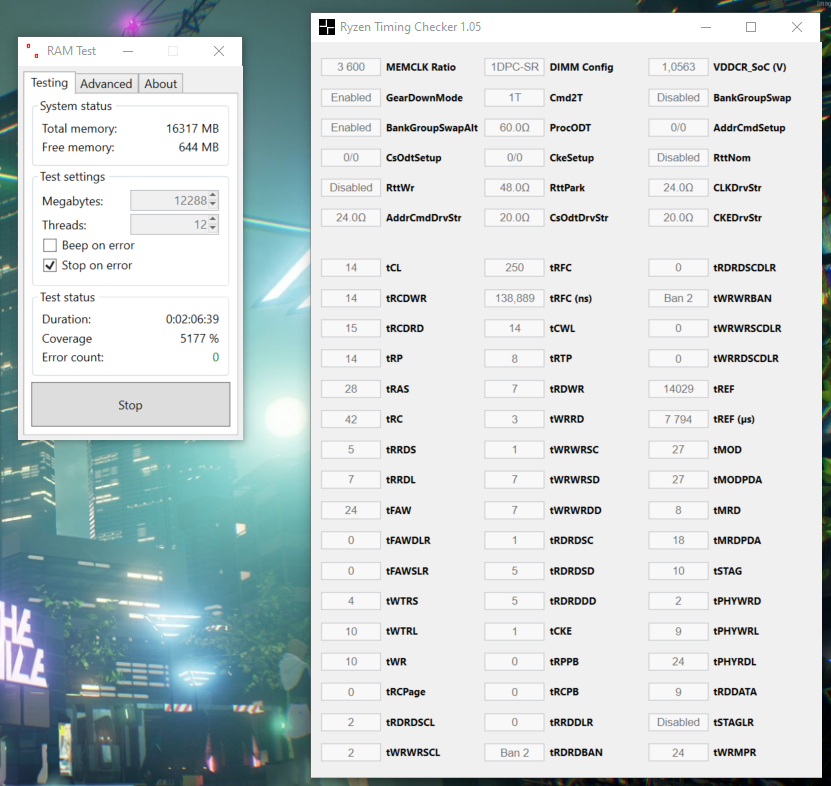
Task: Uncheck the Stop on error checkbox
Action: pos(50,266)
